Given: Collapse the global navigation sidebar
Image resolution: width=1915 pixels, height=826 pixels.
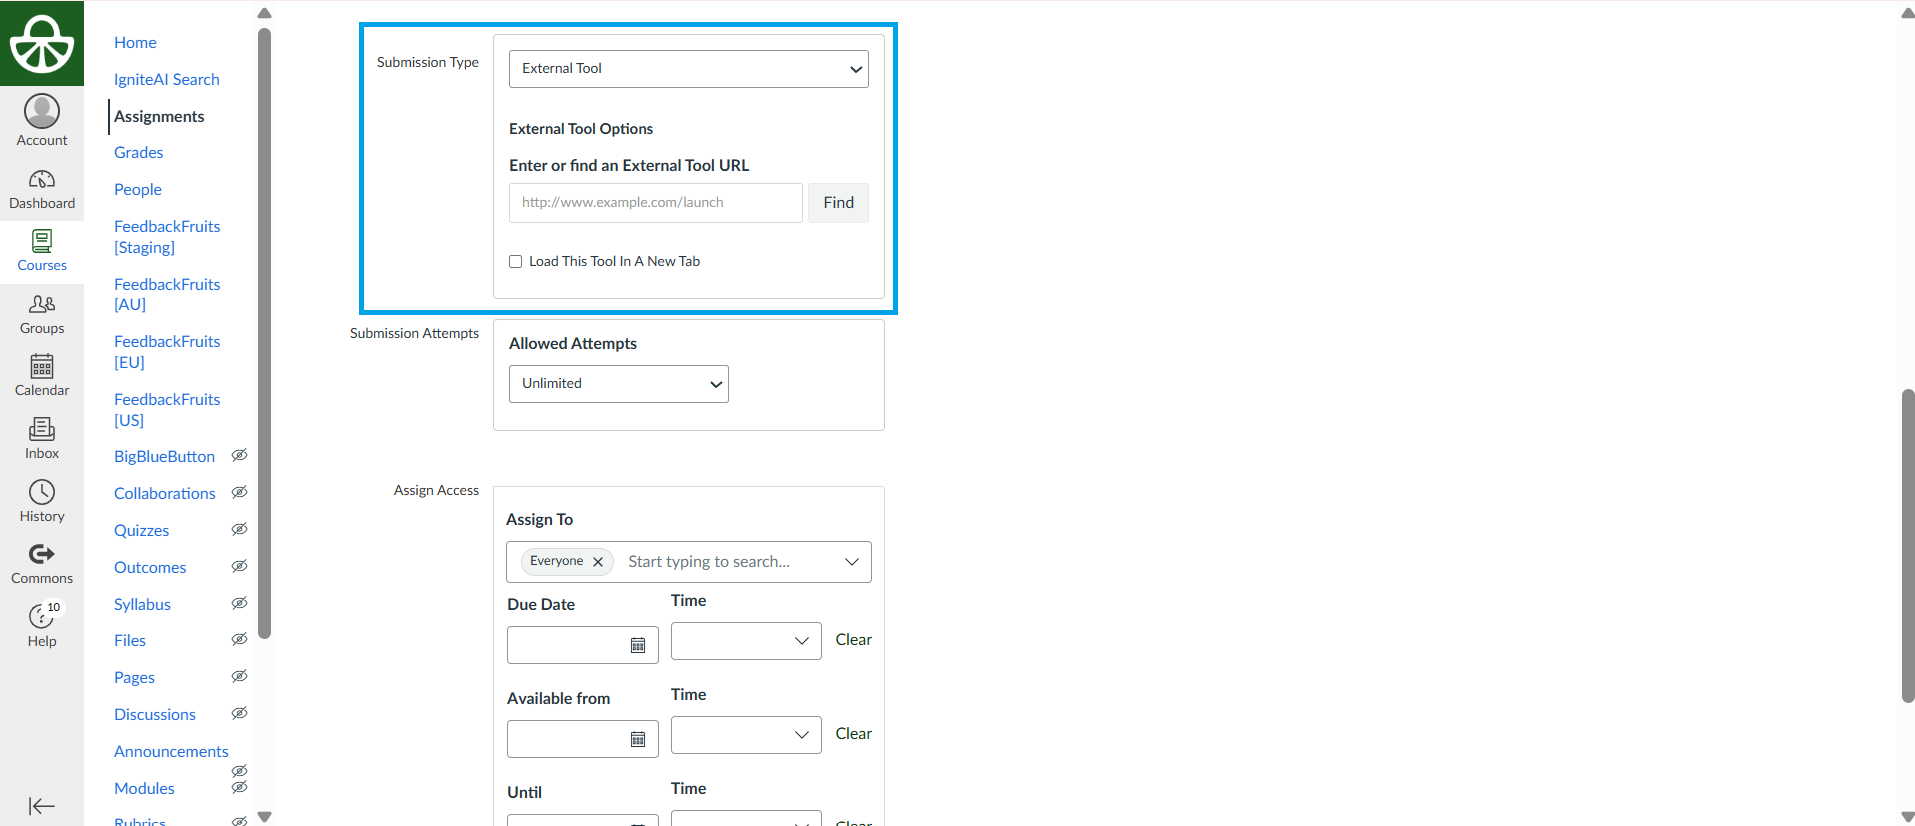Looking at the screenshot, I should click(x=42, y=806).
